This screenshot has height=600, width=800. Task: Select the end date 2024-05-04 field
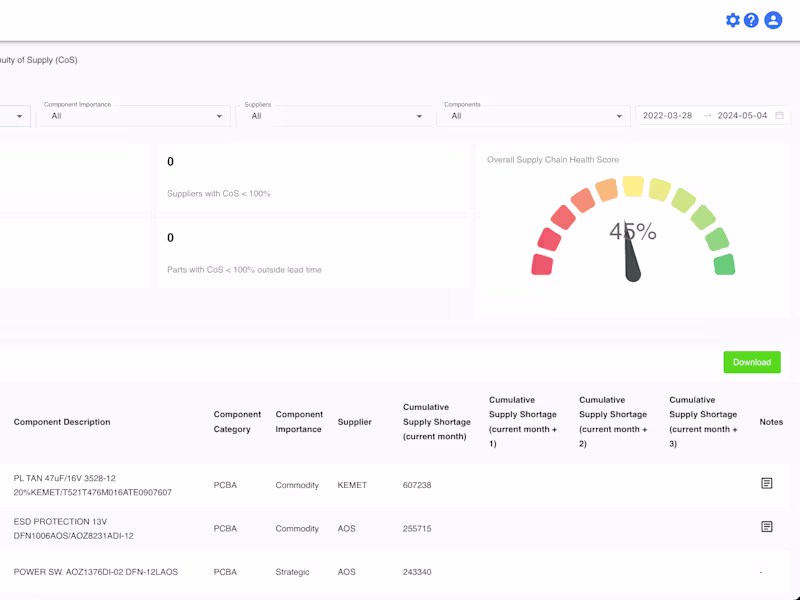(x=742, y=116)
